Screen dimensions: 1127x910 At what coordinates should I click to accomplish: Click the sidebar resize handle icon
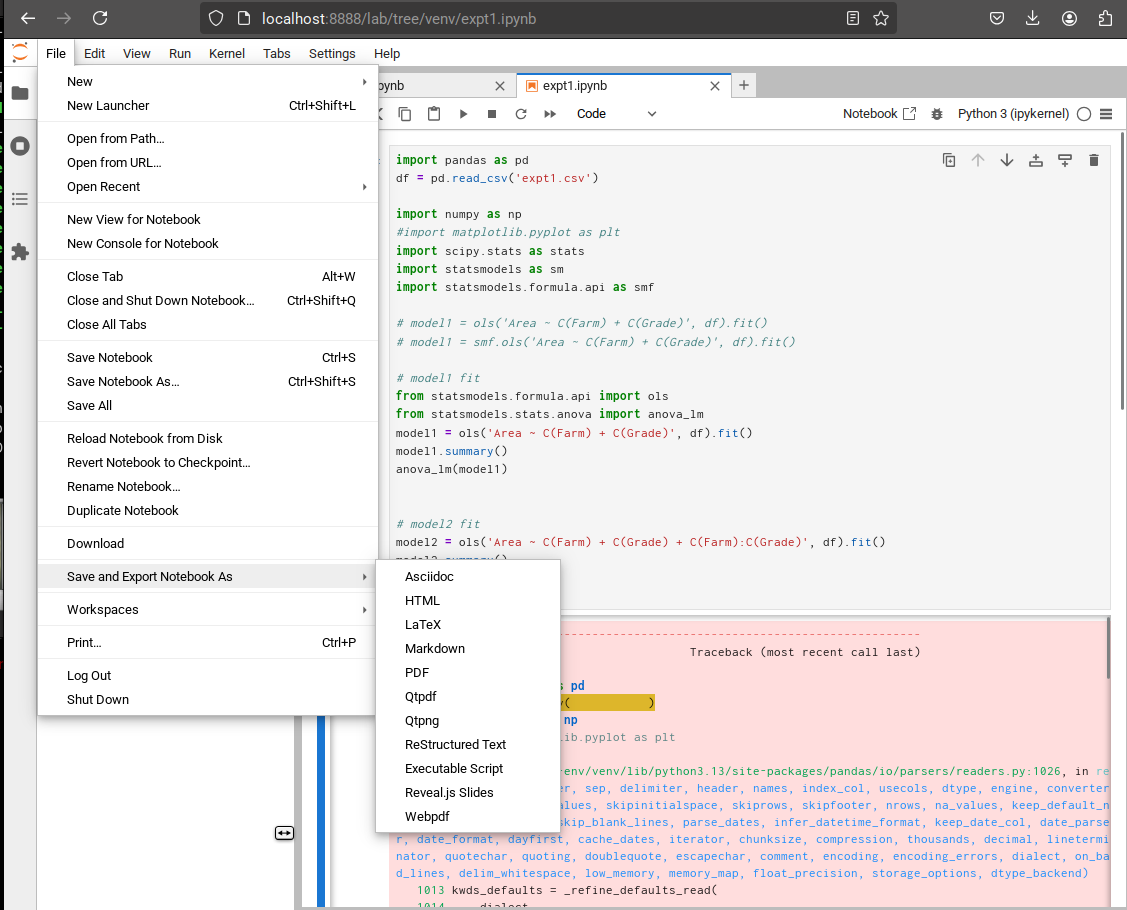285,833
